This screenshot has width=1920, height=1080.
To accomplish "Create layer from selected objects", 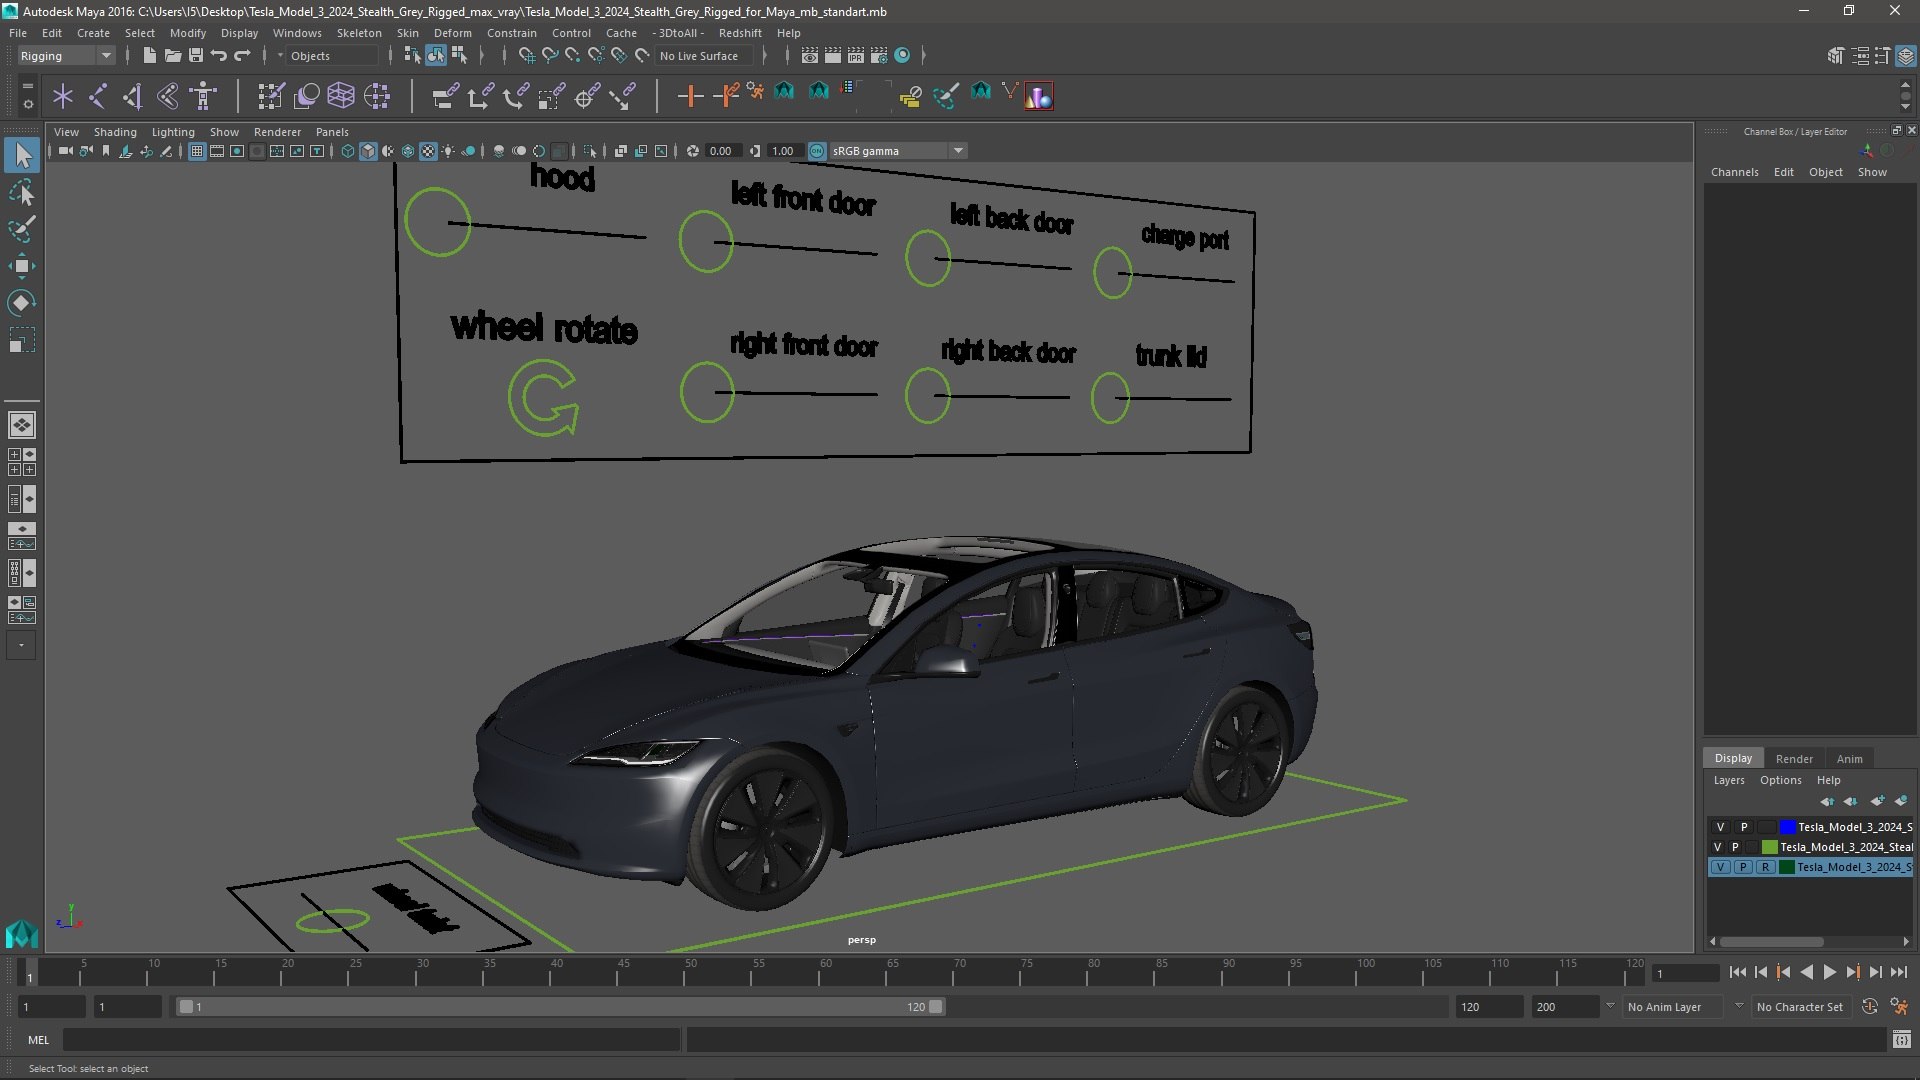I will pos(1901,801).
